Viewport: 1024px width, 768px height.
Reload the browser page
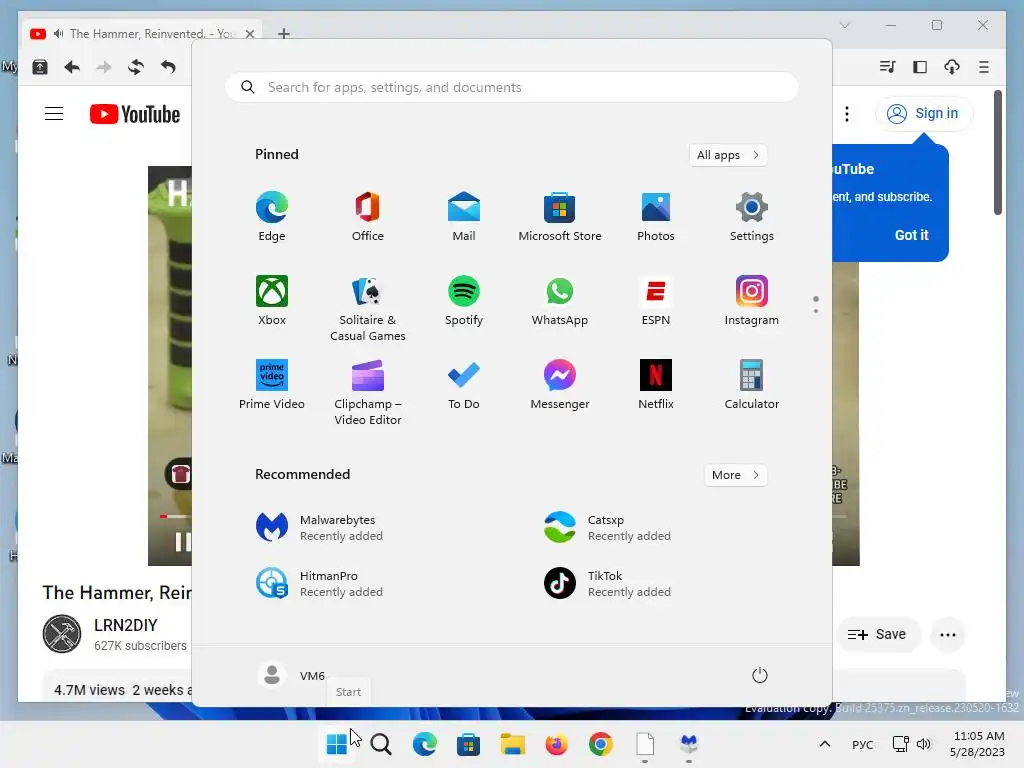click(x=135, y=67)
